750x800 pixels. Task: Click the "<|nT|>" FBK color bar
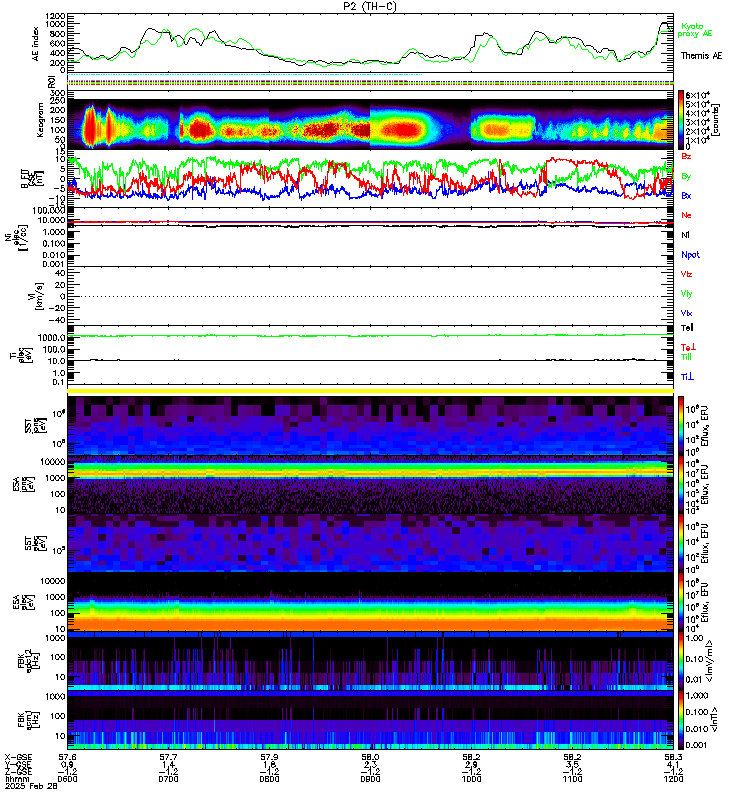pos(681,719)
